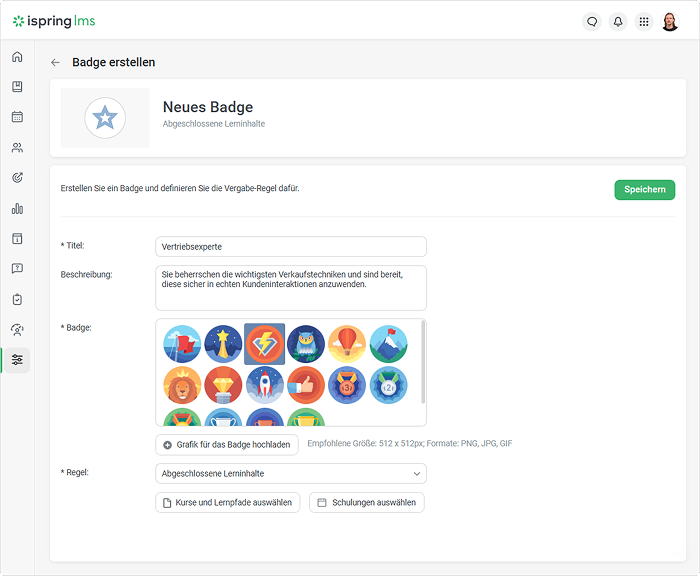700x576 pixels.
Task: Open the question speech bubble icon in the sidebar
Action: click(x=17, y=268)
